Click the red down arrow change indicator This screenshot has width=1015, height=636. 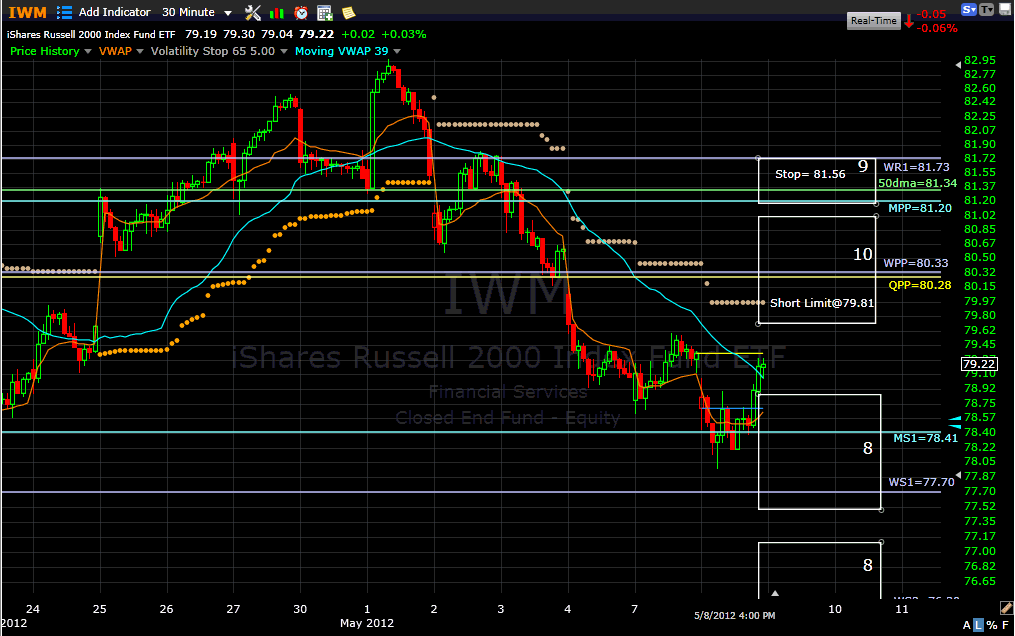click(909, 21)
